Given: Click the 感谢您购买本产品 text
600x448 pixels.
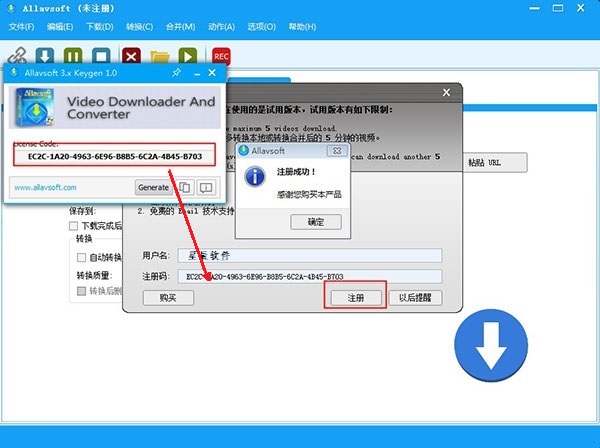Looking at the screenshot, I should pyautogui.click(x=309, y=194).
